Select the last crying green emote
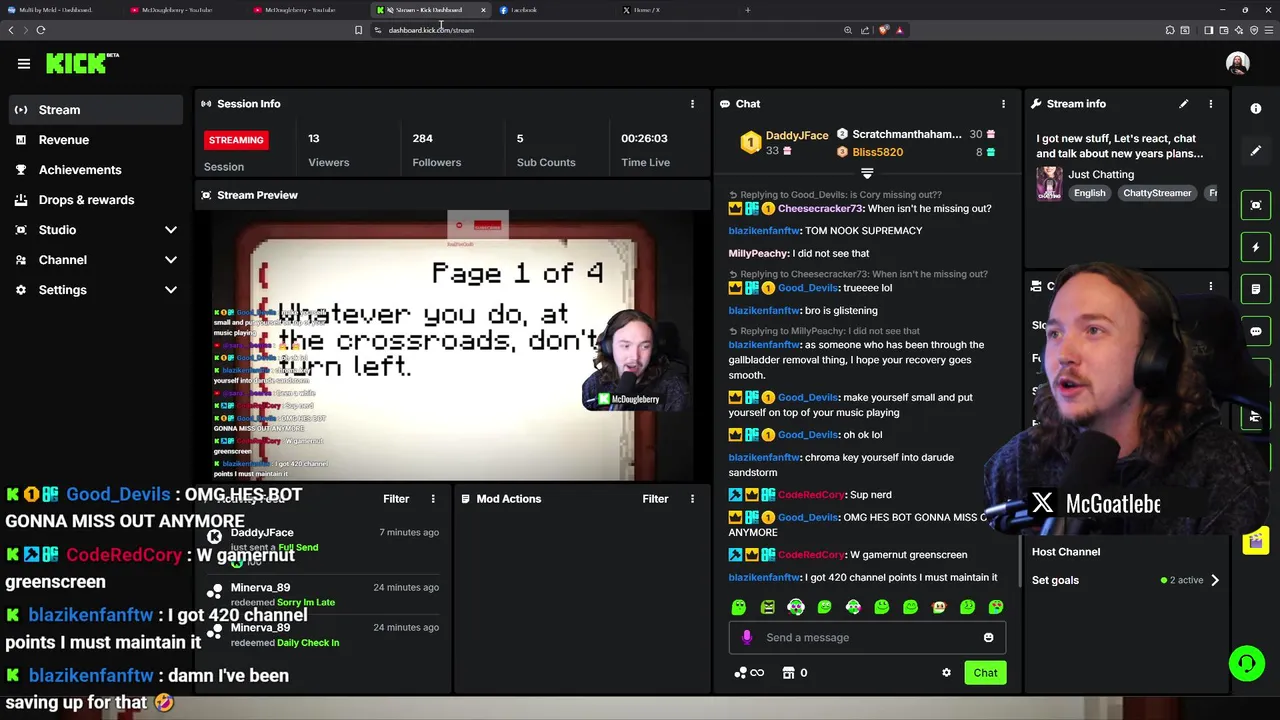This screenshot has height=720, width=1280. (x=996, y=607)
